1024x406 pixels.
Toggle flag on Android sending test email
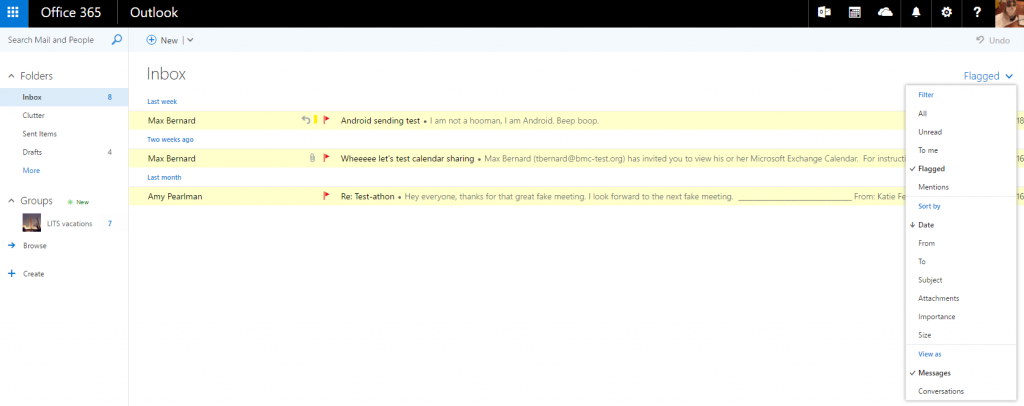[x=327, y=120]
